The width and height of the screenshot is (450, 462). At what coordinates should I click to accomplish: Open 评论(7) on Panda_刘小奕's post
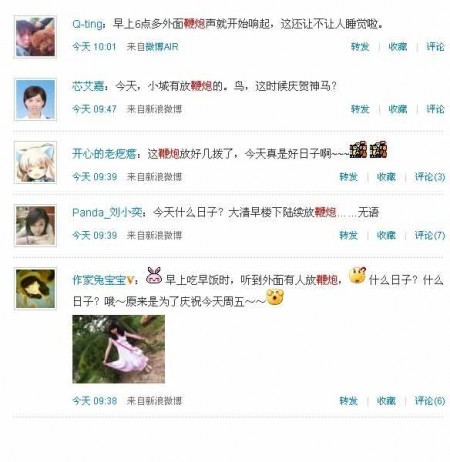point(430,235)
